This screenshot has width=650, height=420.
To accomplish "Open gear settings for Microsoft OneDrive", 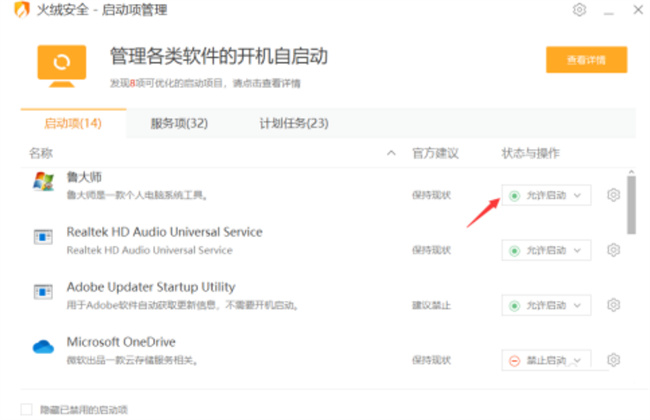I will coord(614,360).
